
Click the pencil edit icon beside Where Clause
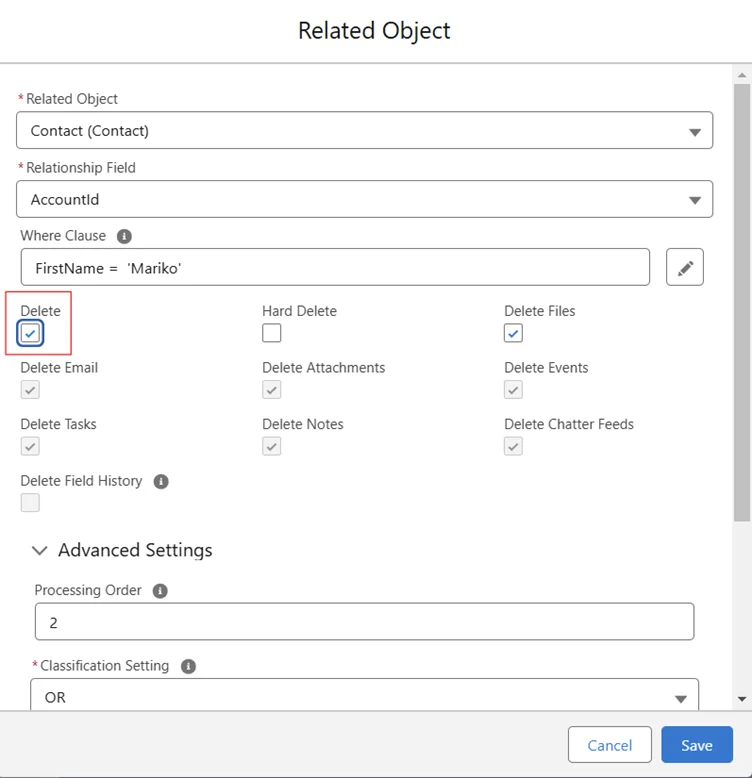click(685, 268)
